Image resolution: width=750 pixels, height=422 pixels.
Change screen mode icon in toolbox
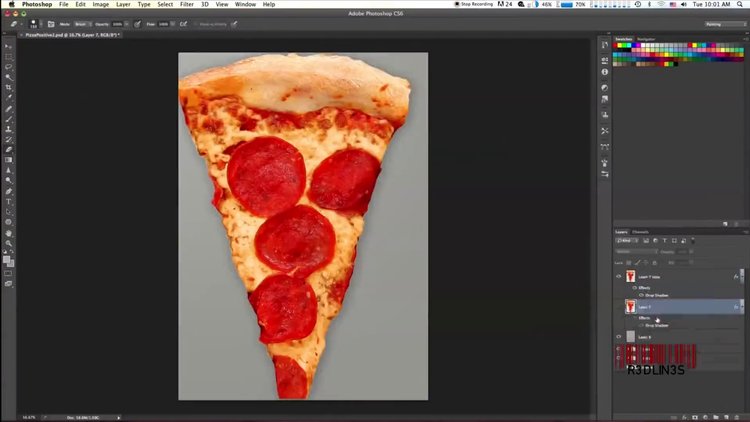click(8, 284)
